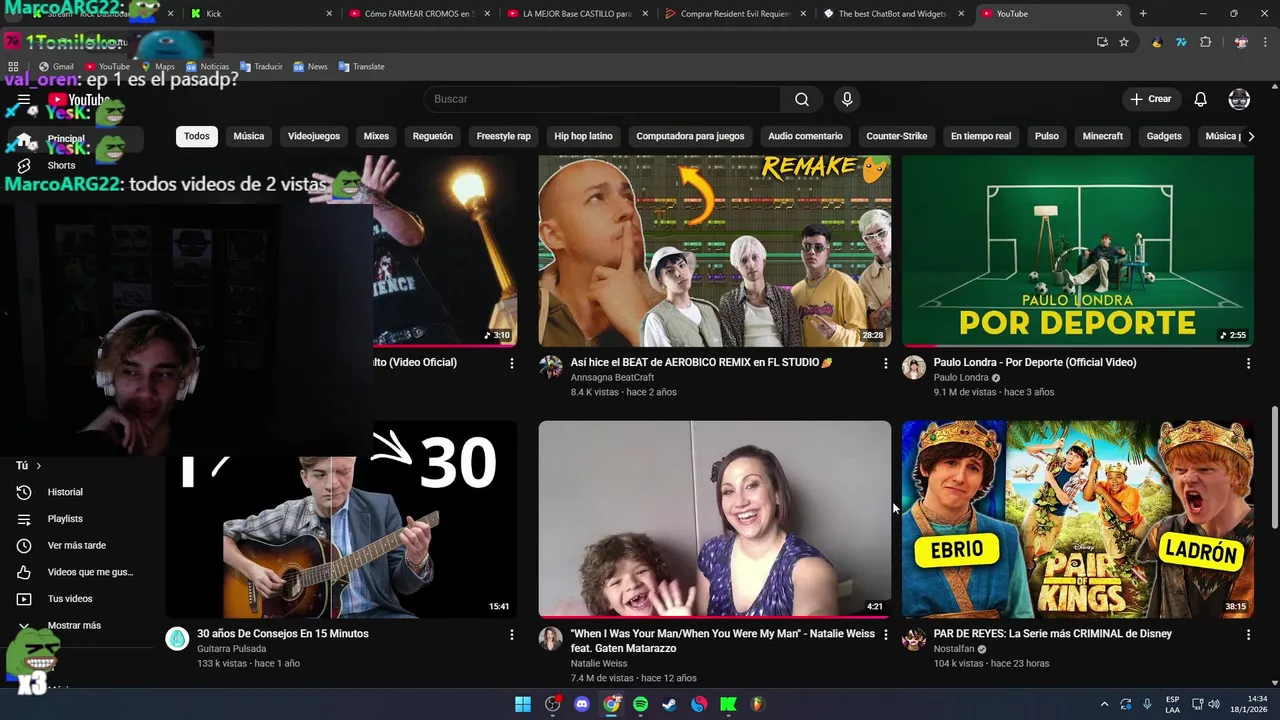Expand the Tú section chevron
Screen dimensions: 1280x720
[38, 466]
